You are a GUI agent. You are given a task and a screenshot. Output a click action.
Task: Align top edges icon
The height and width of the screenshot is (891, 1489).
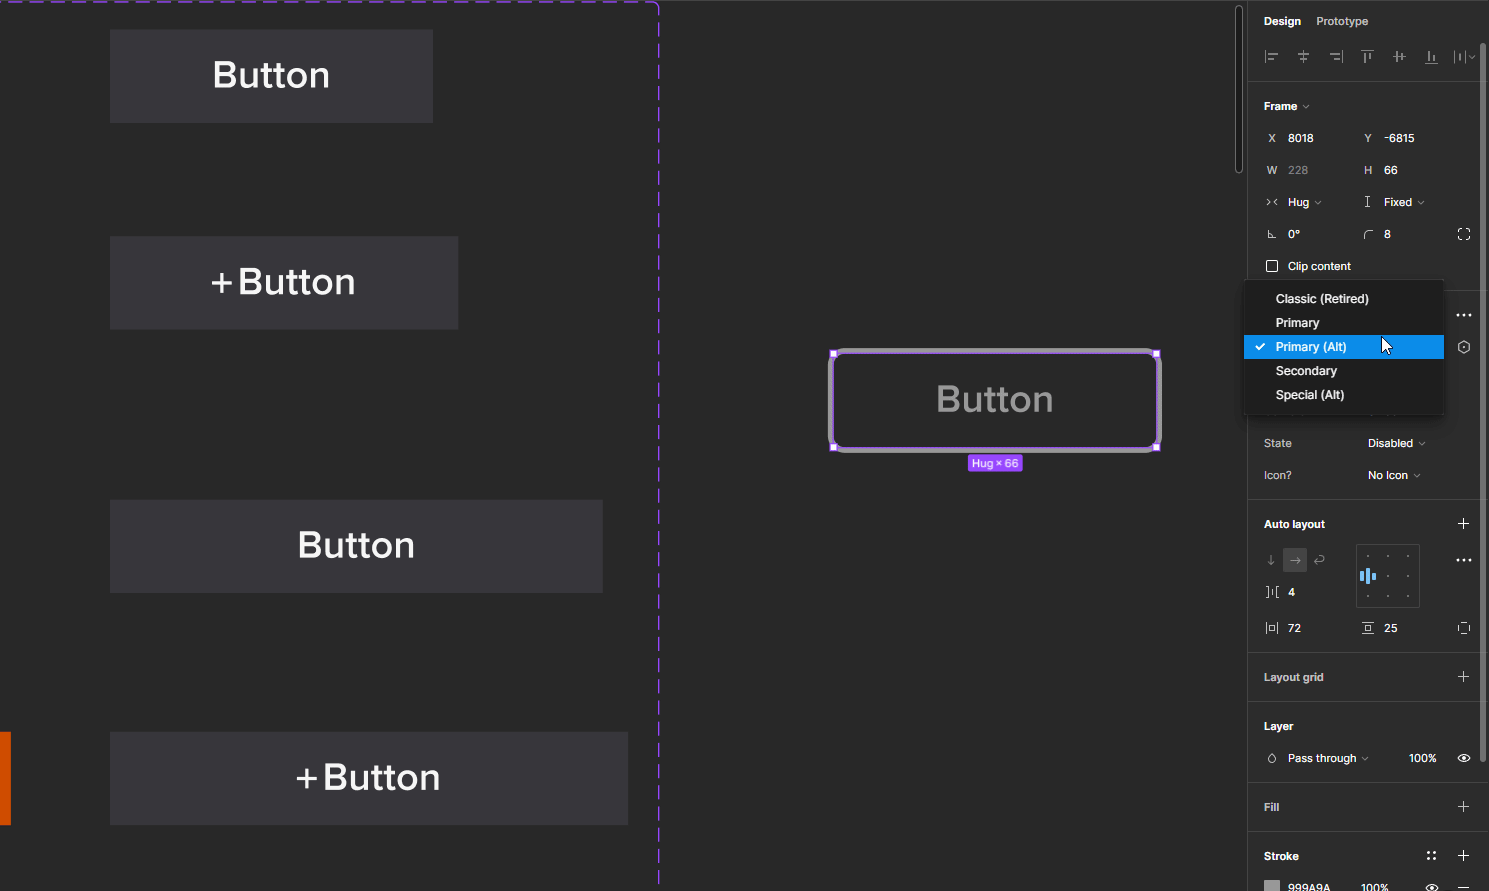[x=1367, y=57]
